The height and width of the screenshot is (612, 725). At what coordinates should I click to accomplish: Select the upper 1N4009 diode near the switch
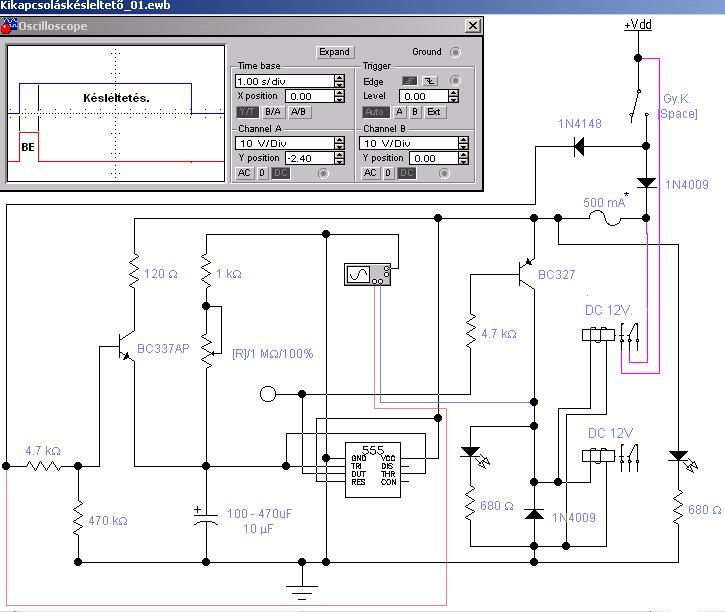coord(646,183)
